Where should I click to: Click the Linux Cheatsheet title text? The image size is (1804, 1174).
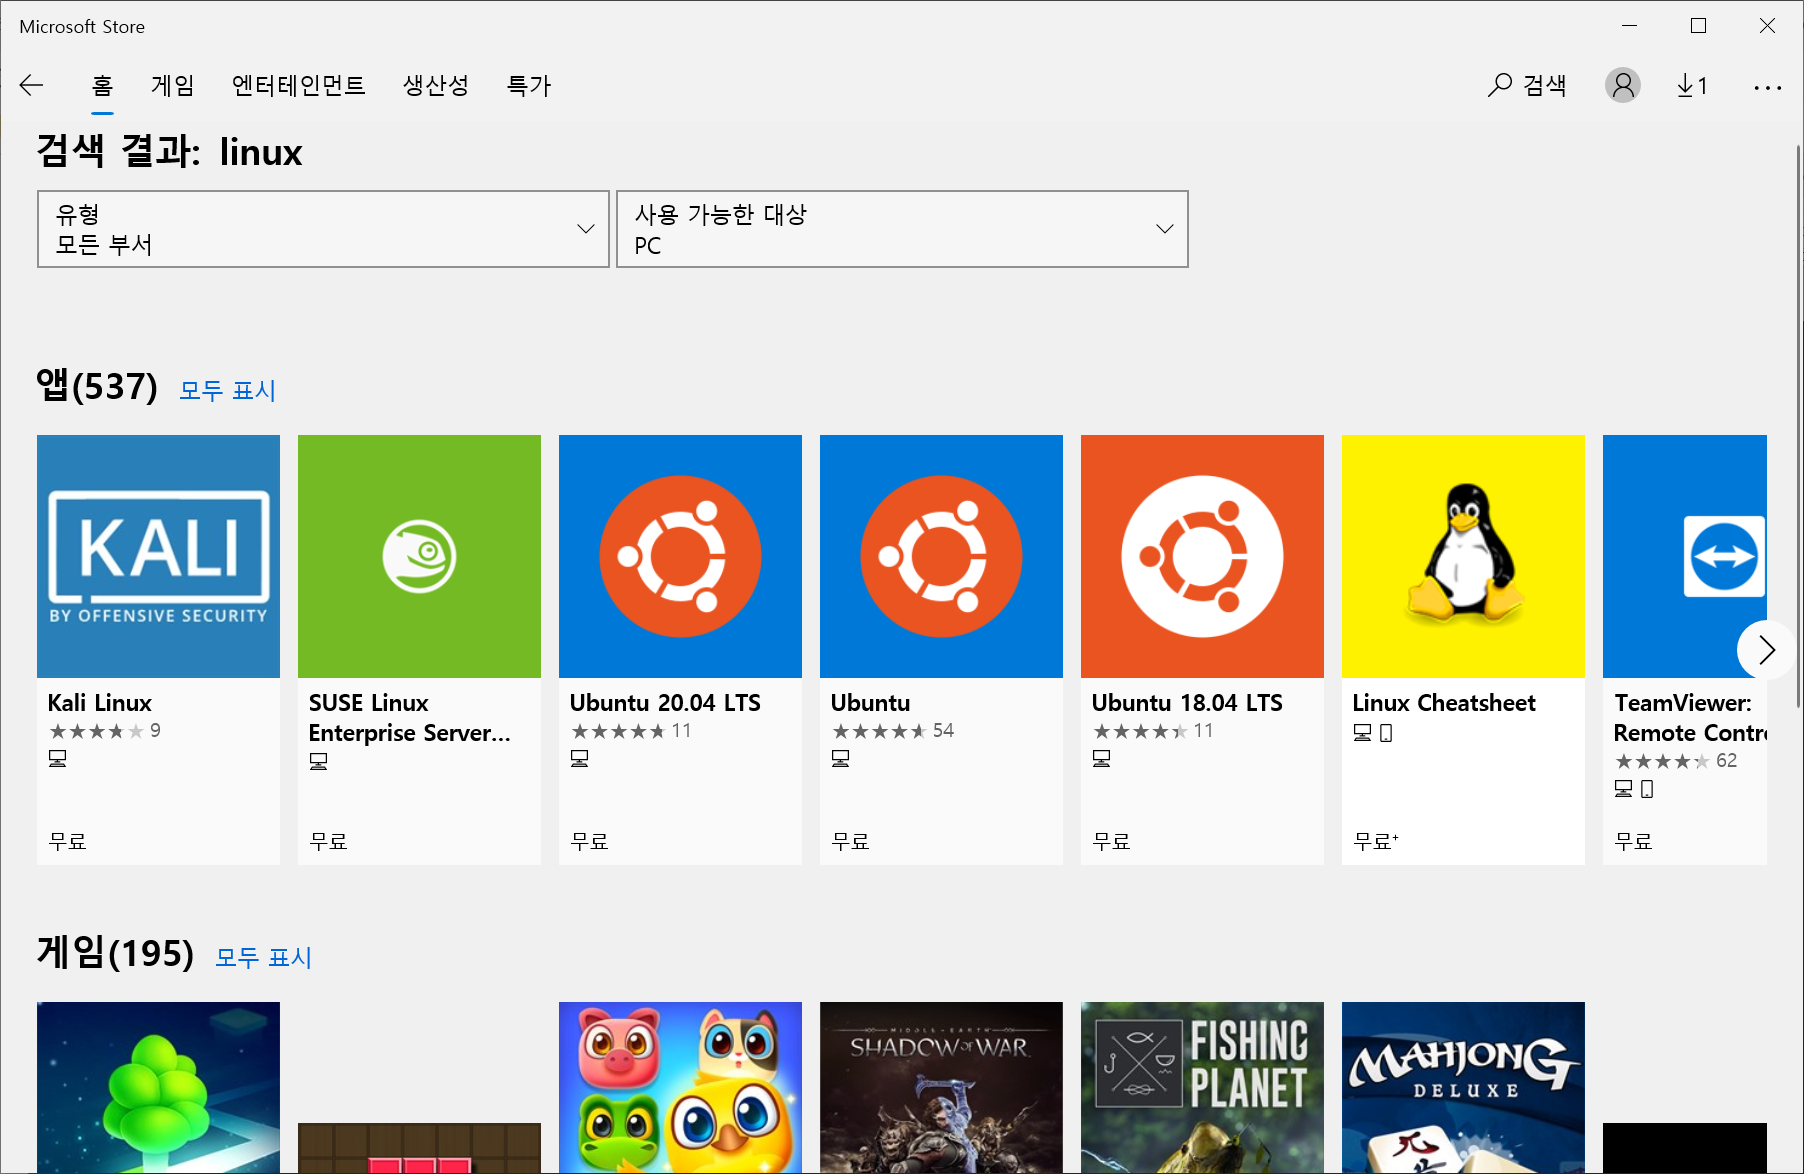1444,703
